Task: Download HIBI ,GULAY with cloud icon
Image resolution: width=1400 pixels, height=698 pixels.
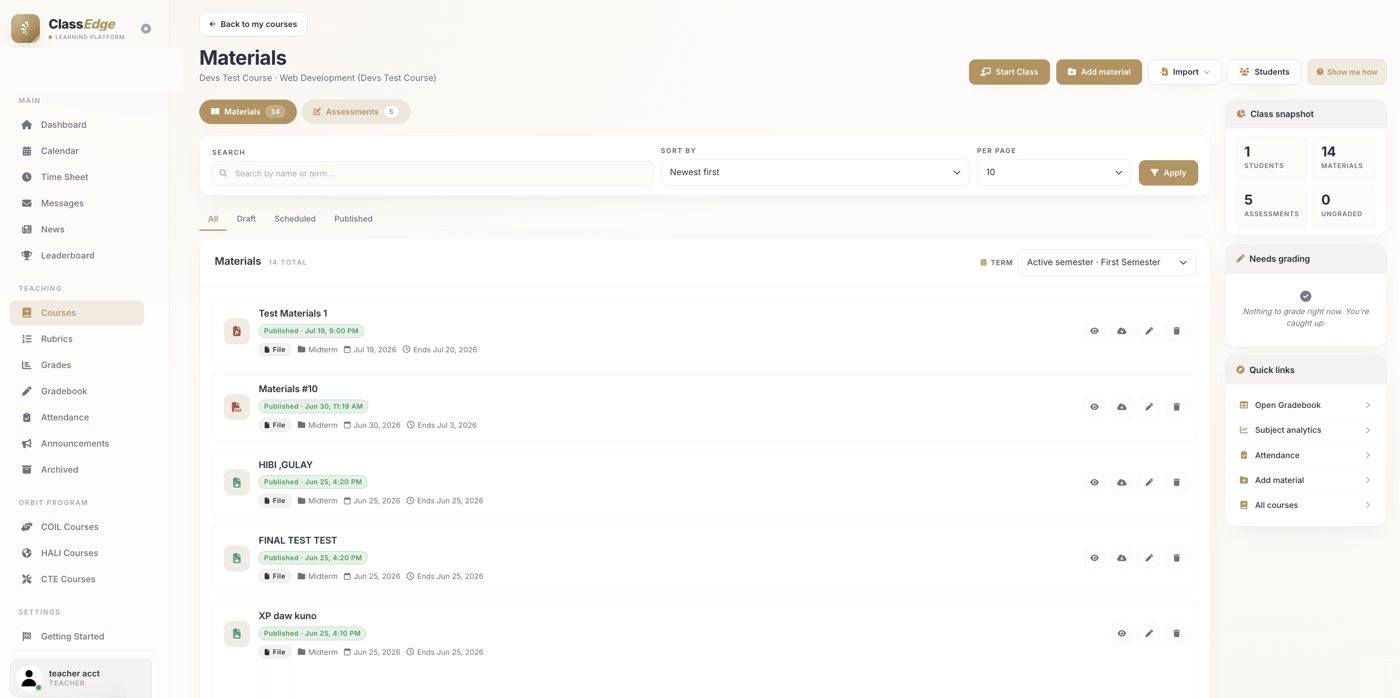Action: tap(1122, 482)
